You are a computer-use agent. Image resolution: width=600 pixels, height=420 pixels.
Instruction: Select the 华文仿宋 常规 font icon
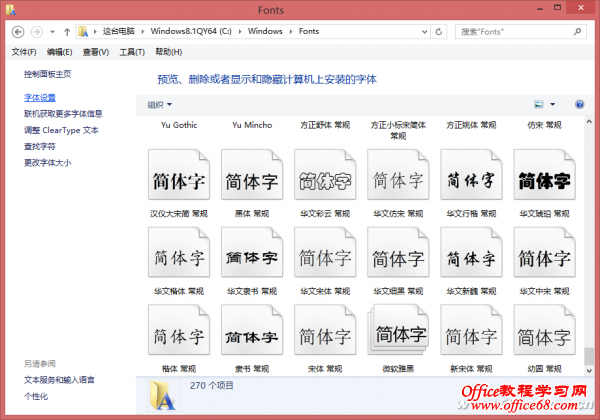click(398, 174)
